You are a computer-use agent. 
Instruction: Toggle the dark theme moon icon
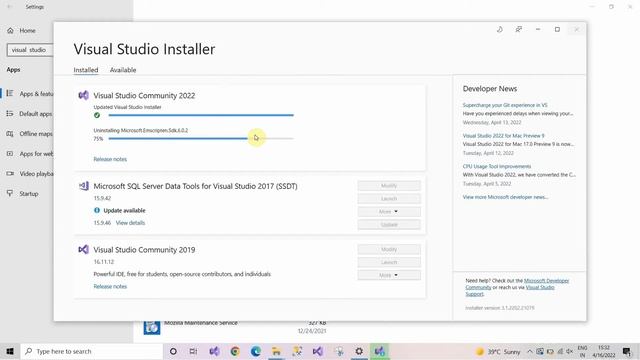pos(500,29)
